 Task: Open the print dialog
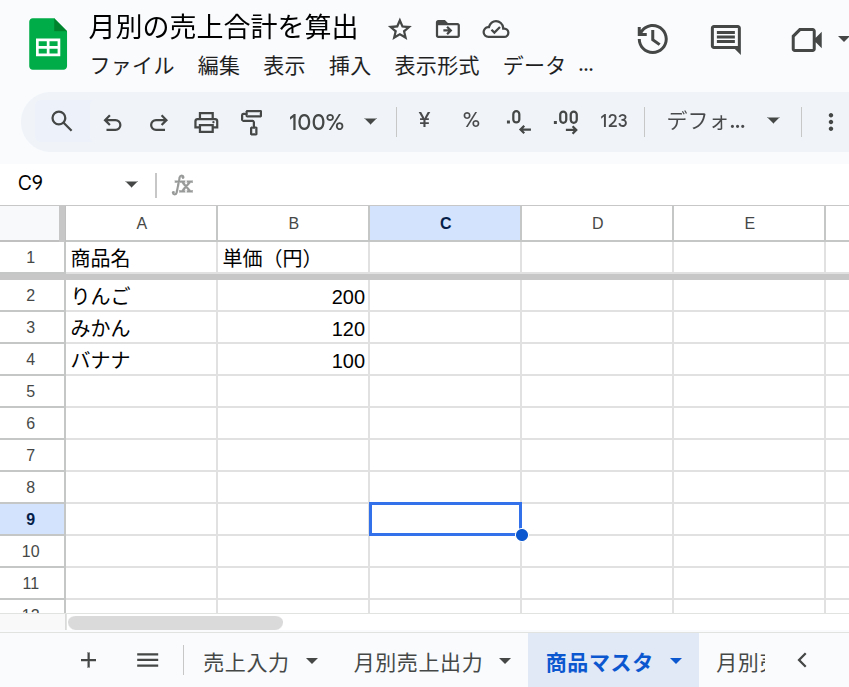tap(206, 121)
